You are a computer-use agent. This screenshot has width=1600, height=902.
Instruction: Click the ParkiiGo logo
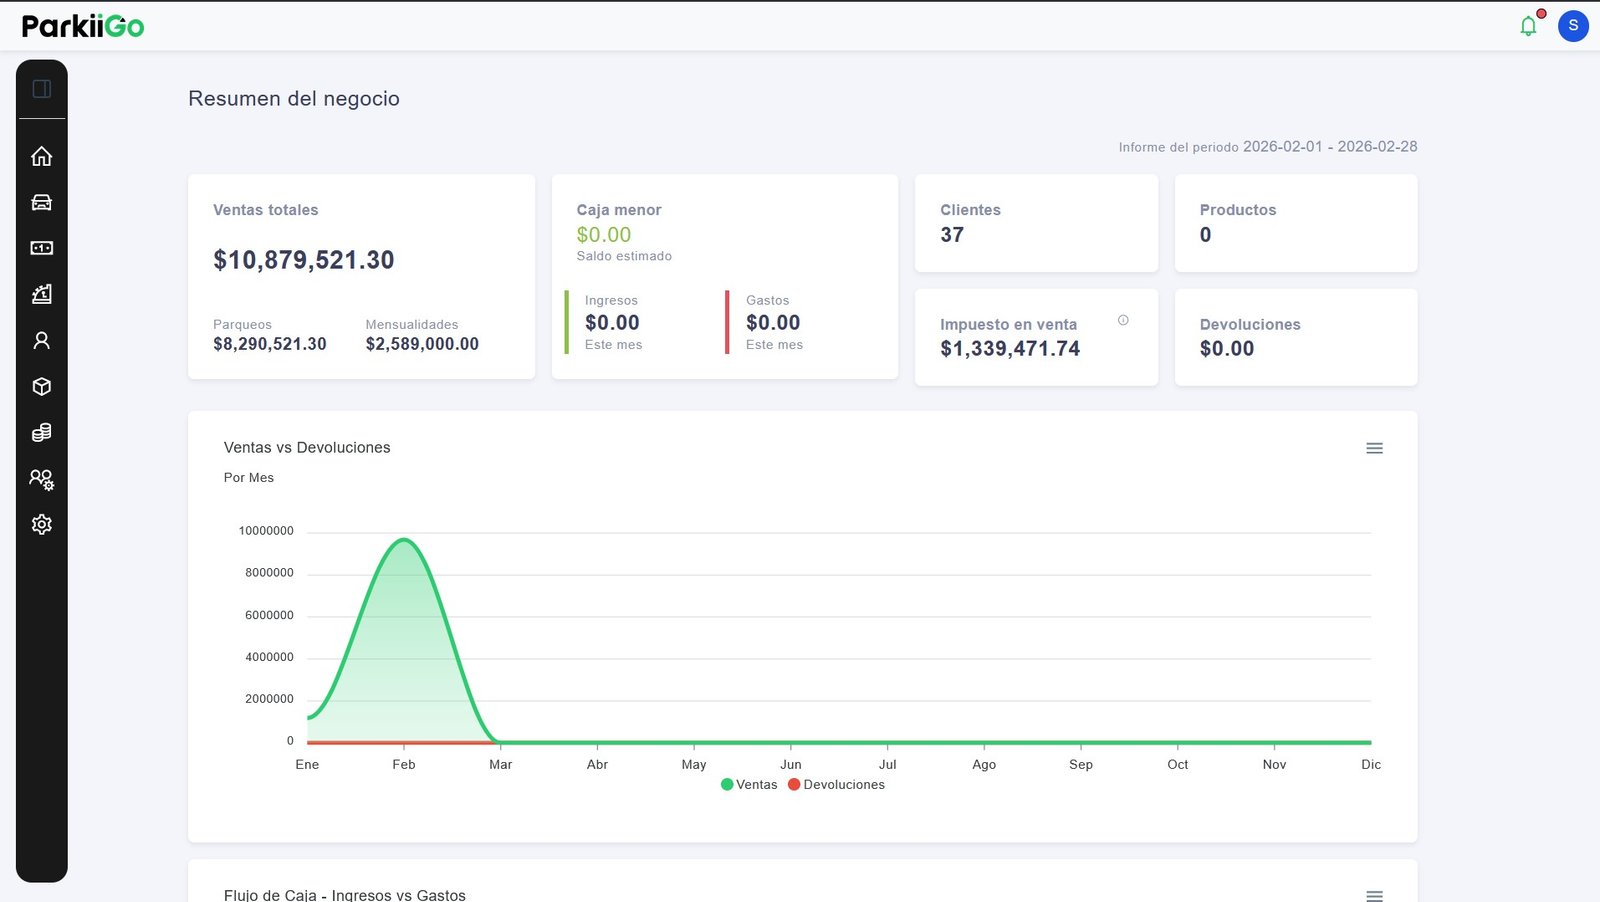click(83, 26)
